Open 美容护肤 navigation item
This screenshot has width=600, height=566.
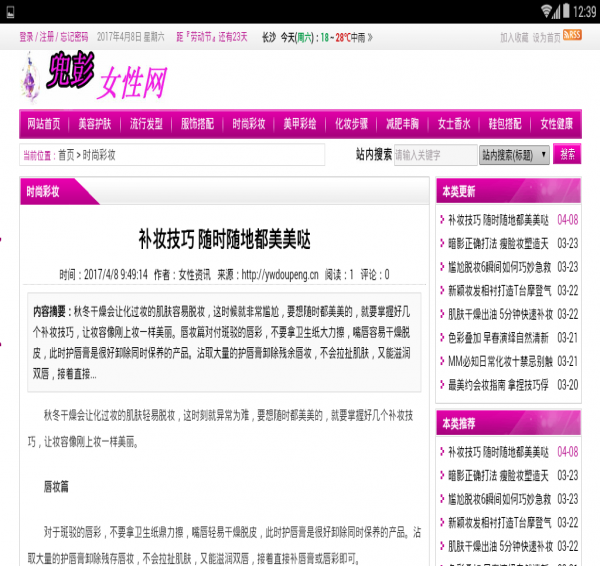[95, 124]
